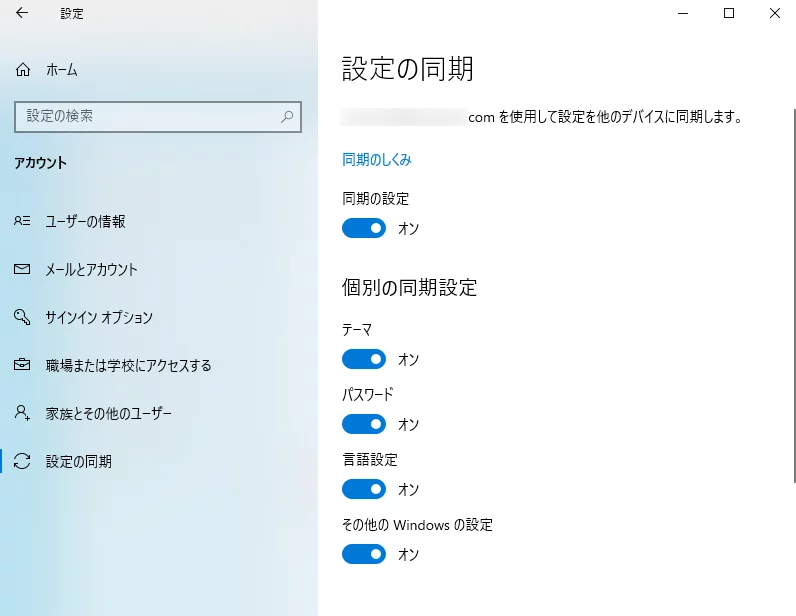Click the サインイン オプション key icon

22,318
